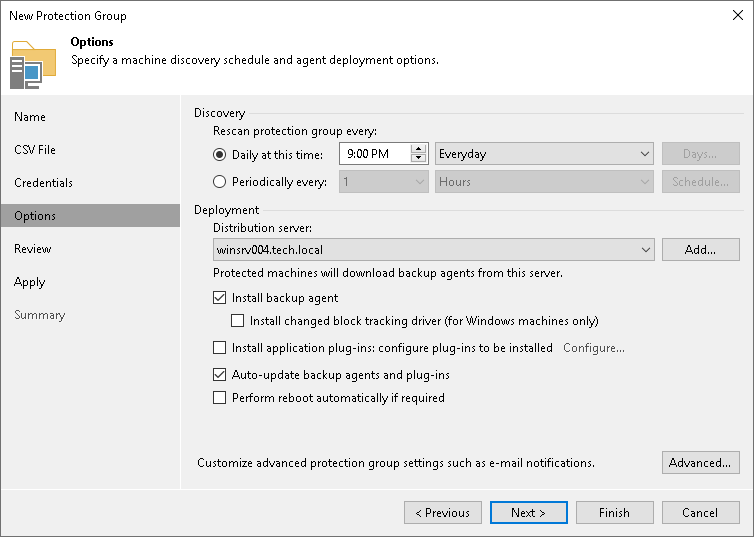The height and width of the screenshot is (537, 754).
Task: Click the Finish button
Action: [615, 512]
